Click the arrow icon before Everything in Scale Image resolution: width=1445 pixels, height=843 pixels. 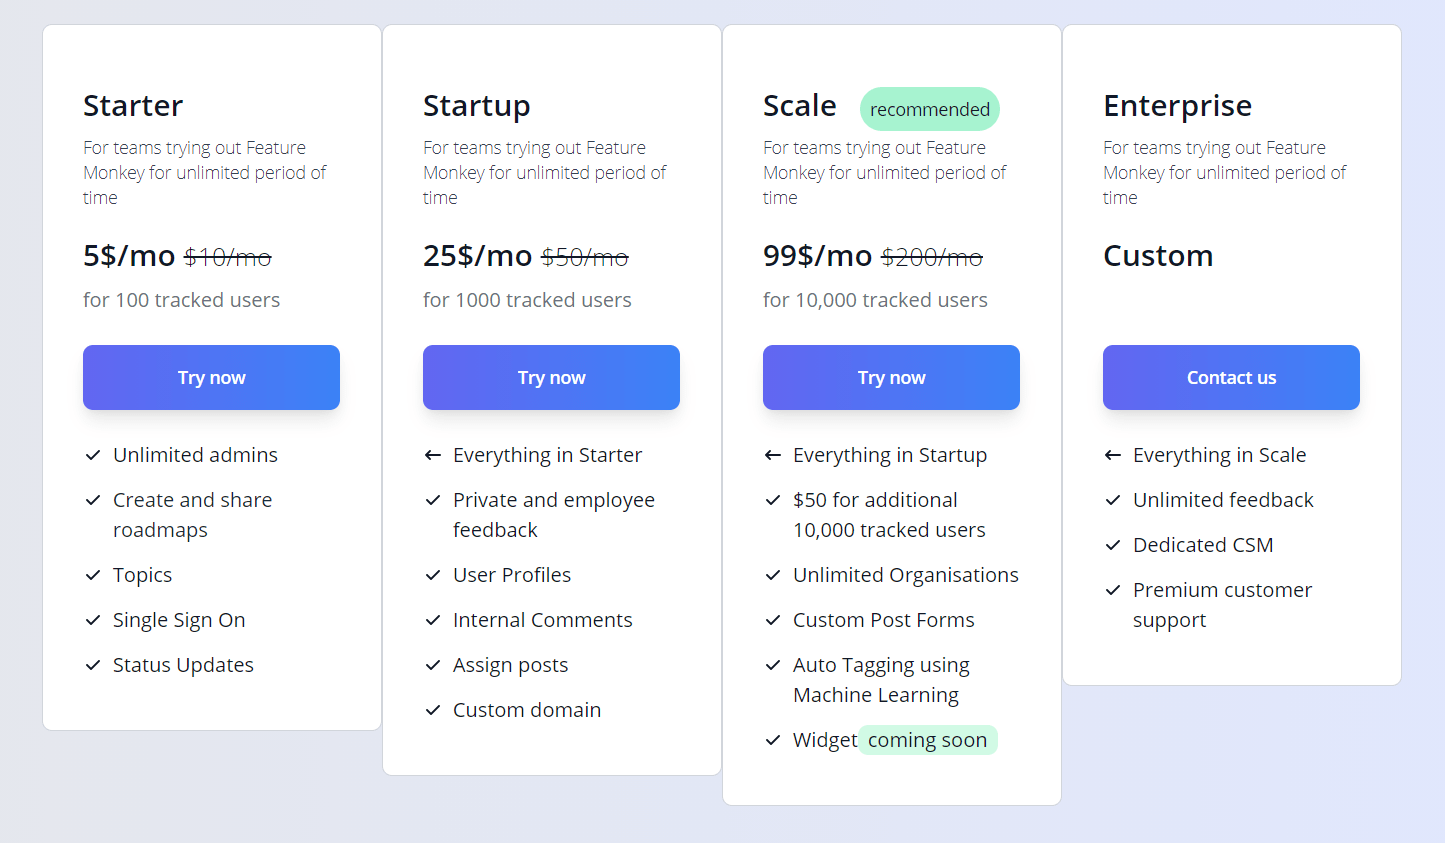click(1112, 455)
